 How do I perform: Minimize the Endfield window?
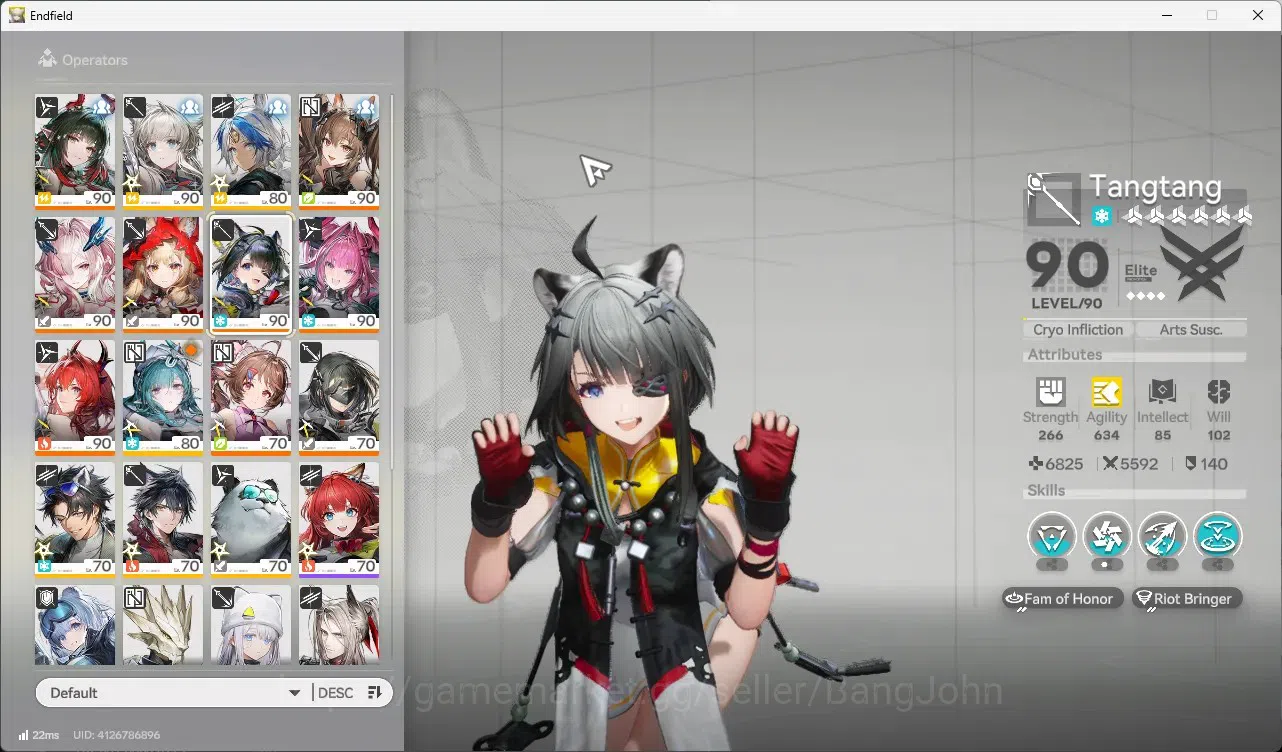click(x=1167, y=15)
